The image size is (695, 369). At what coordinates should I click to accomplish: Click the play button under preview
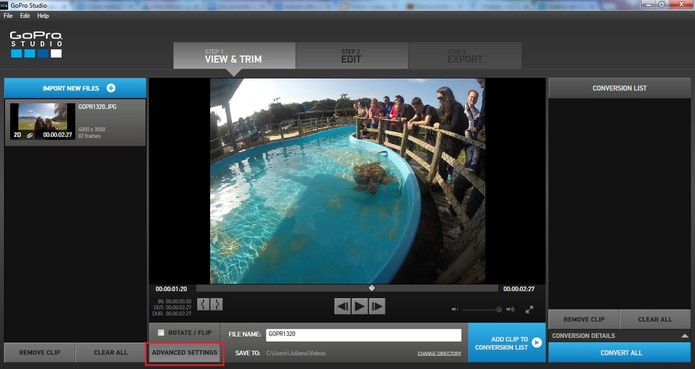coord(359,306)
